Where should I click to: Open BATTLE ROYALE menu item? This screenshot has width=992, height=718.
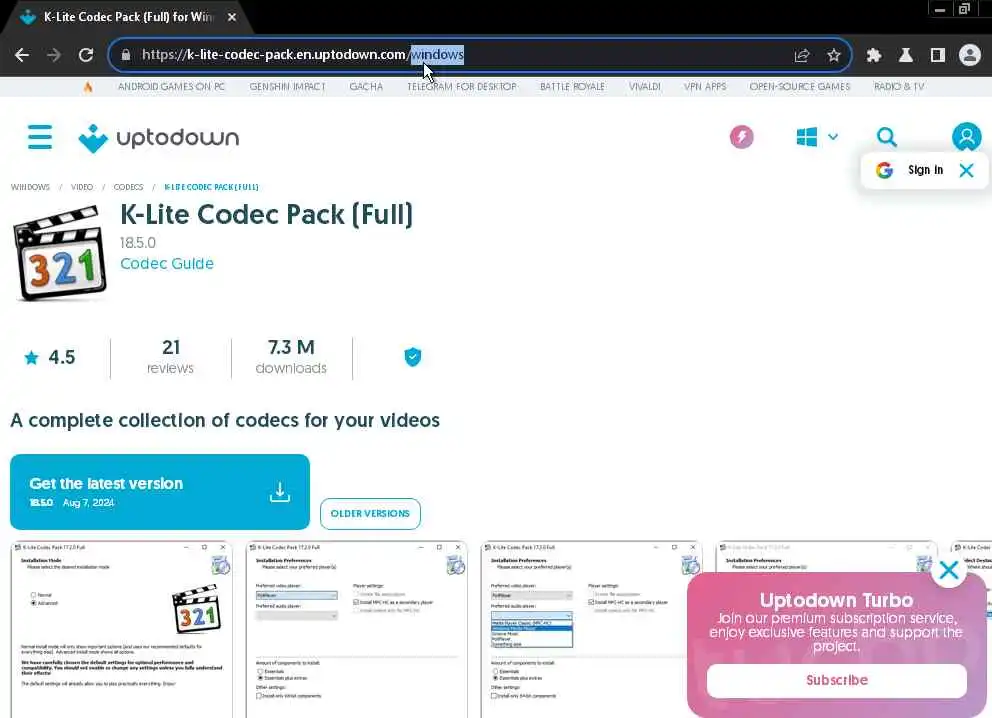(x=573, y=87)
